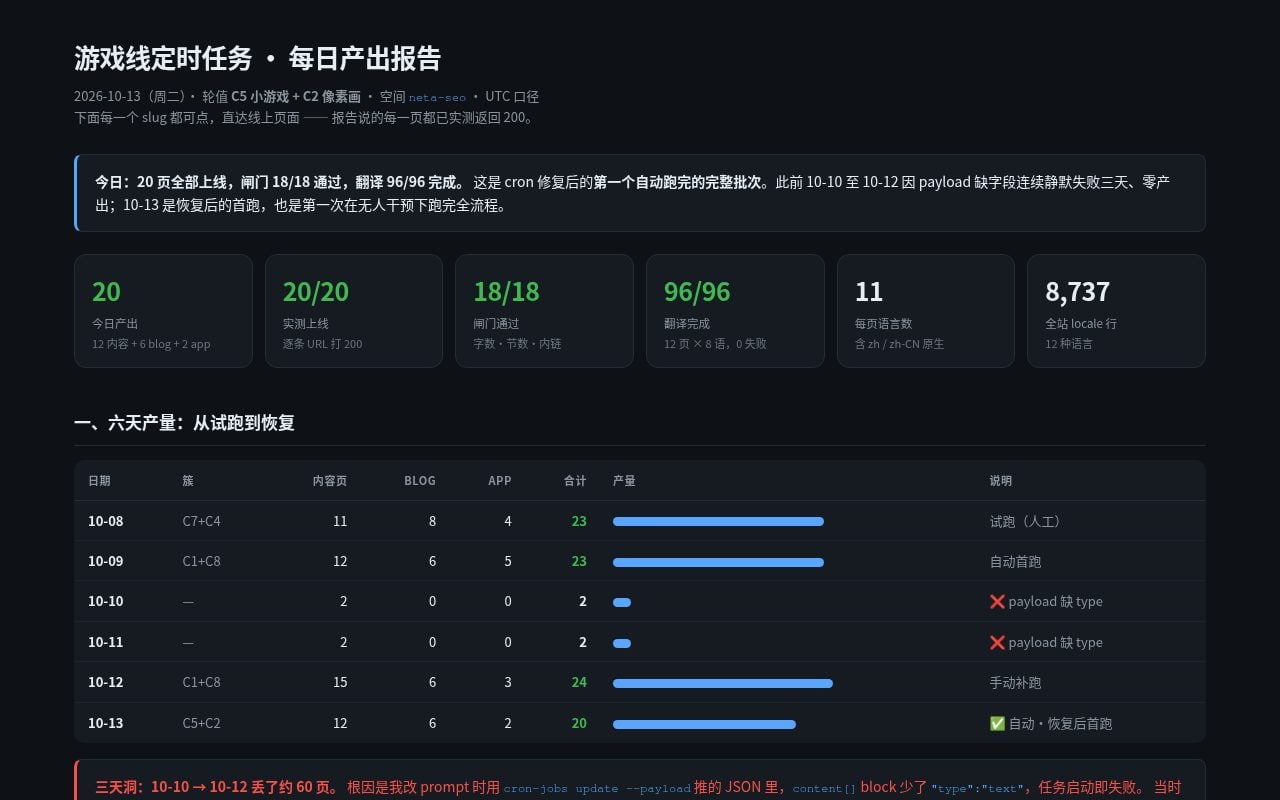This screenshot has width=1280, height=800.
Task: Click the 10-10 output progress bar
Action: tap(622, 602)
